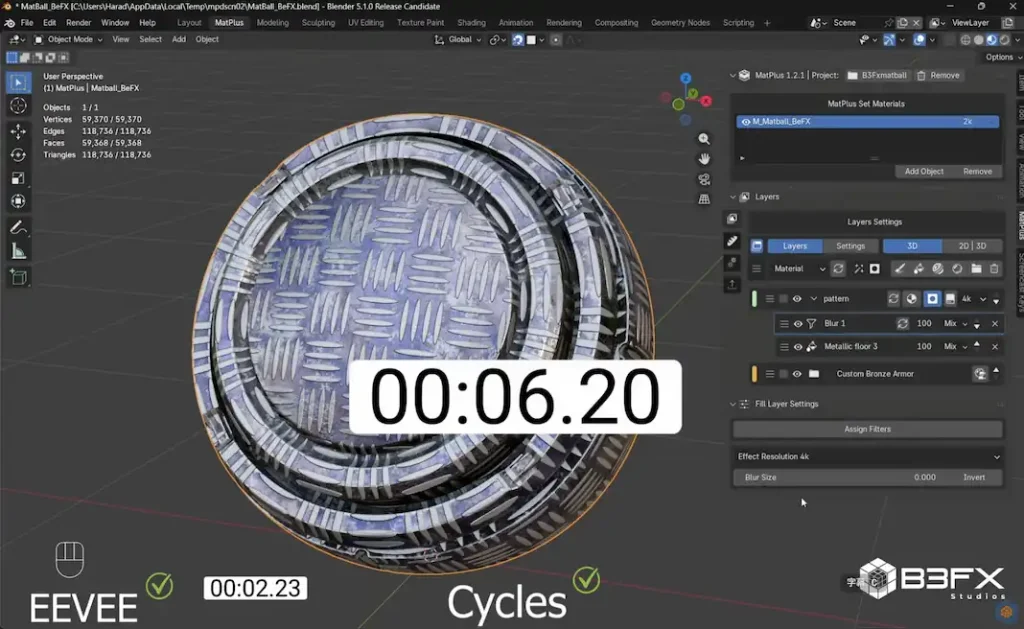This screenshot has width=1024, height=629.
Task: Activate the Rotate tool
Action: (18, 155)
